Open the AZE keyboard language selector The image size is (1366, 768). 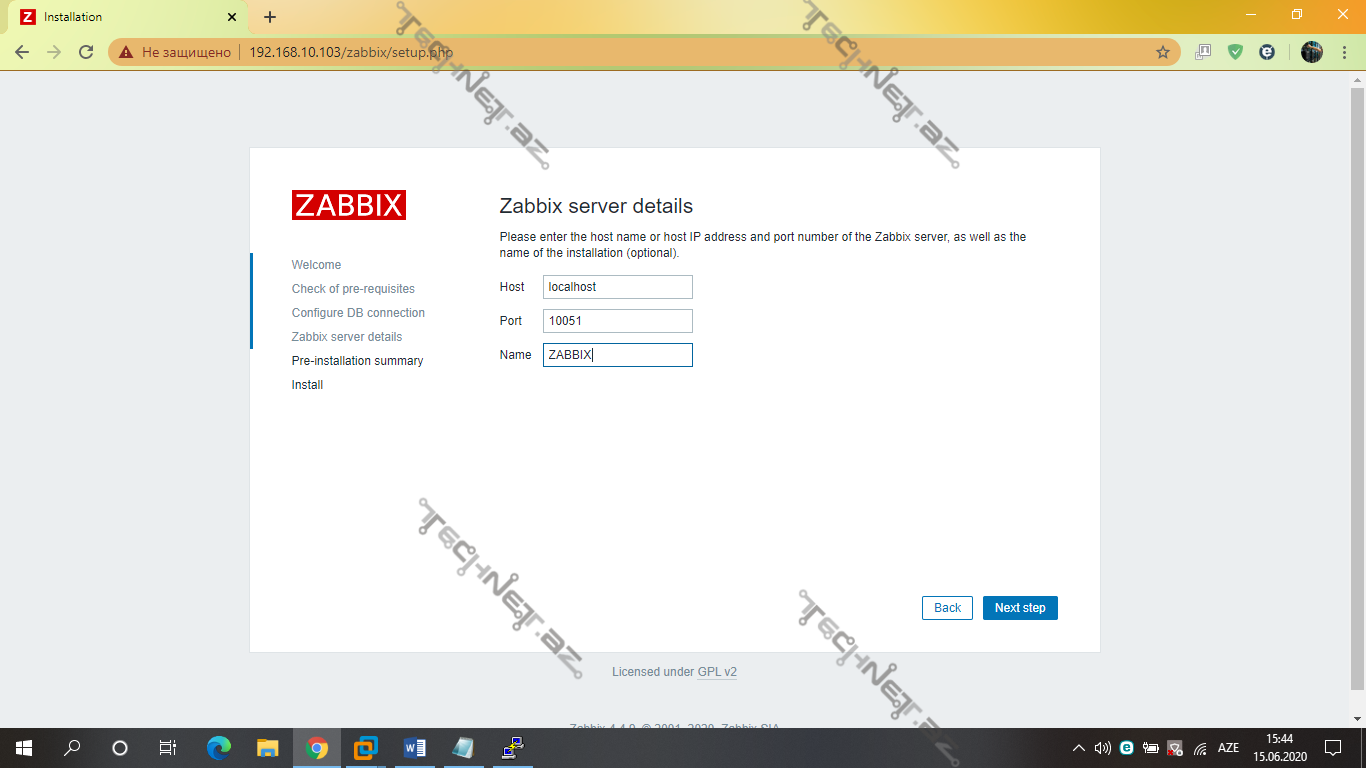(1228, 748)
